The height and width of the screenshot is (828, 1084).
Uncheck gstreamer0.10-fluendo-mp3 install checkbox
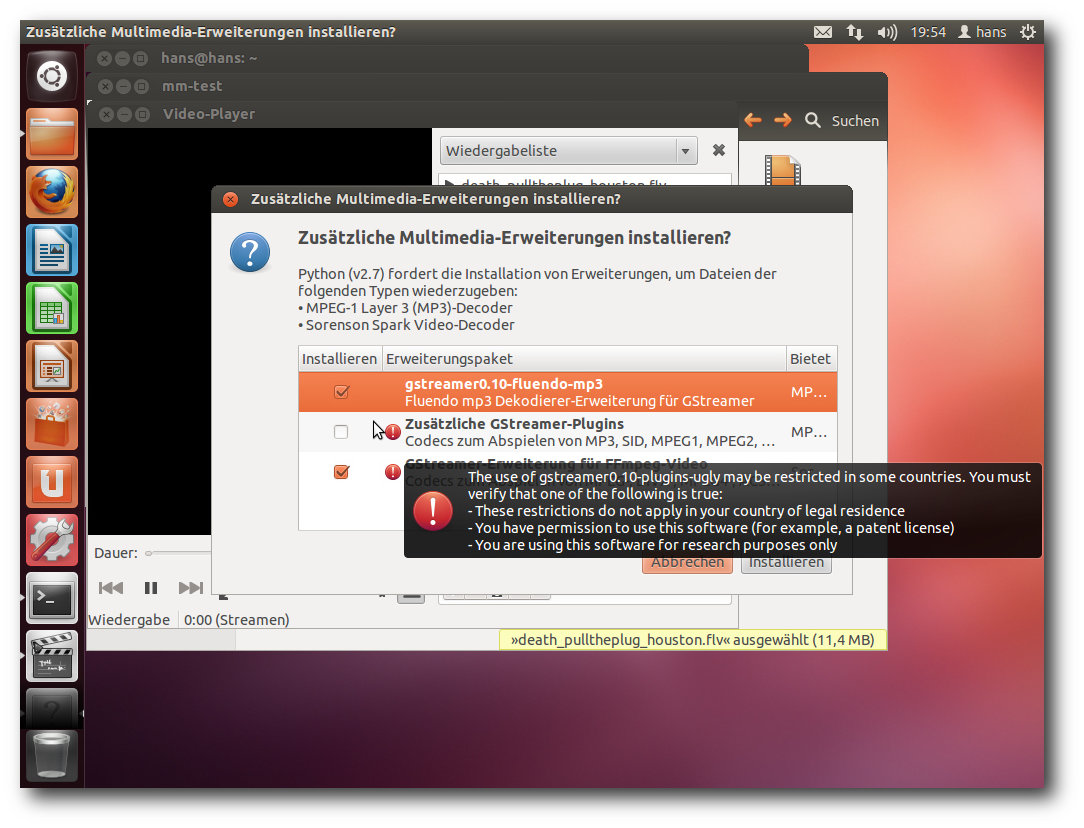click(342, 392)
